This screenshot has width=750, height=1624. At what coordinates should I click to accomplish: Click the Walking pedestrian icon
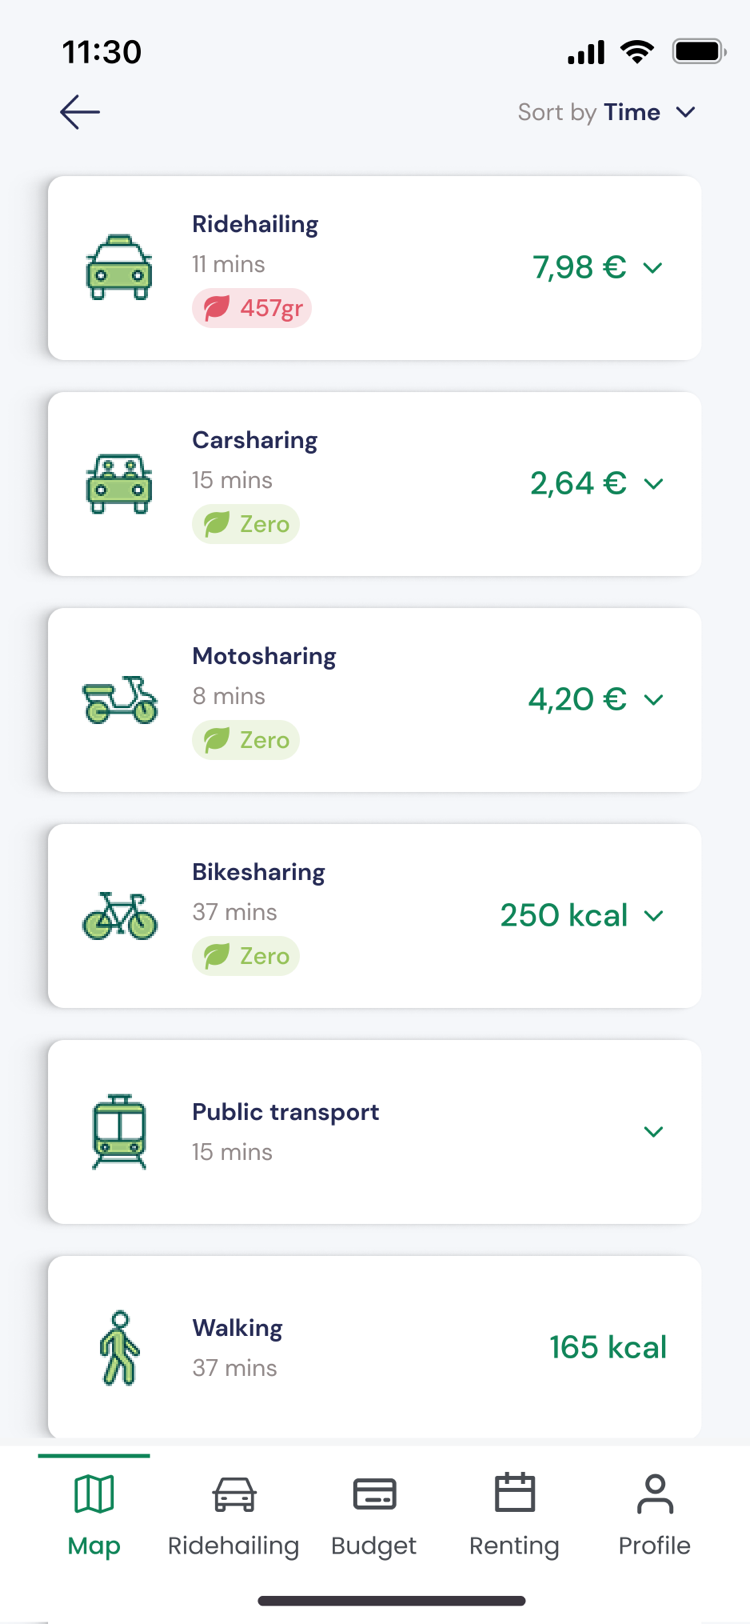(119, 1348)
